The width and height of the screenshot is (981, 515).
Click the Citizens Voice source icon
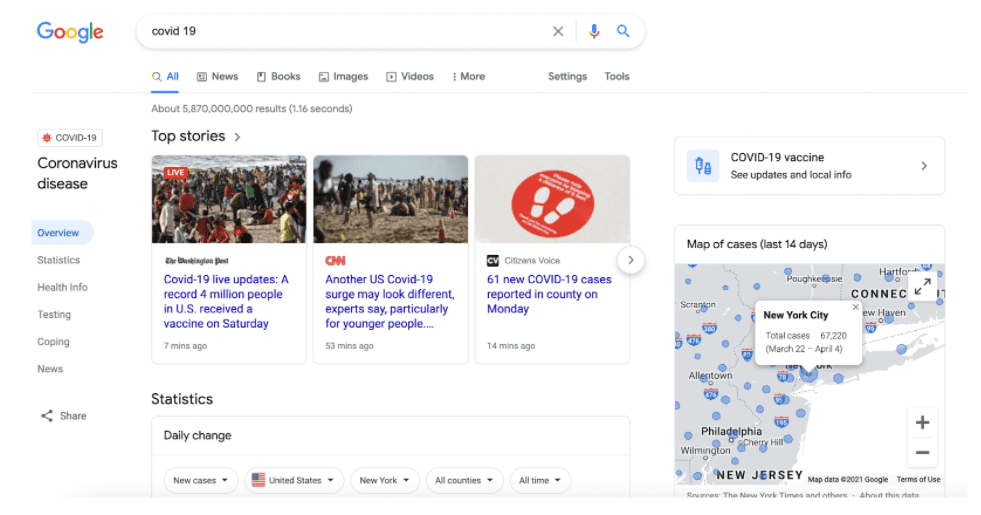click(x=493, y=260)
